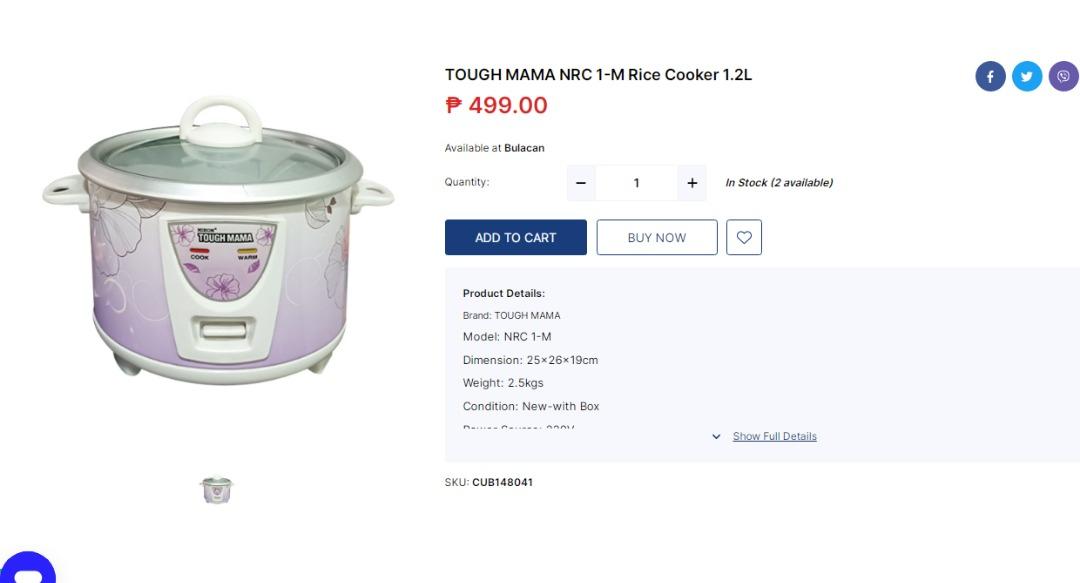Click the chevron next to Show Full Details

(716, 436)
